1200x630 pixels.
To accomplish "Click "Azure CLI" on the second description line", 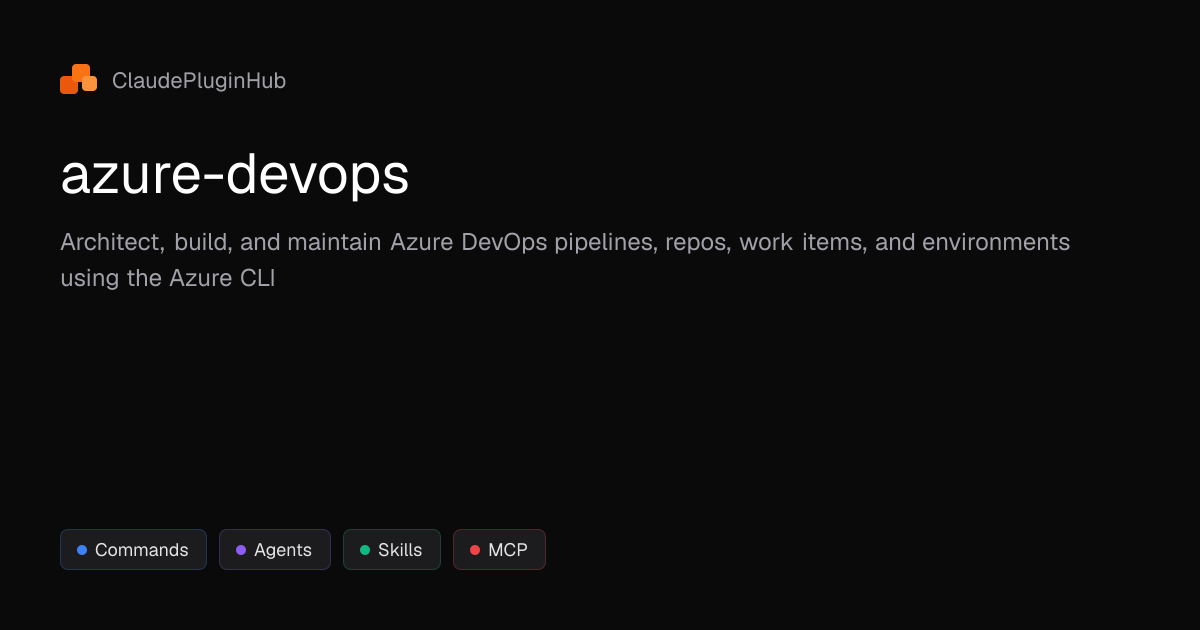I will (x=221, y=278).
